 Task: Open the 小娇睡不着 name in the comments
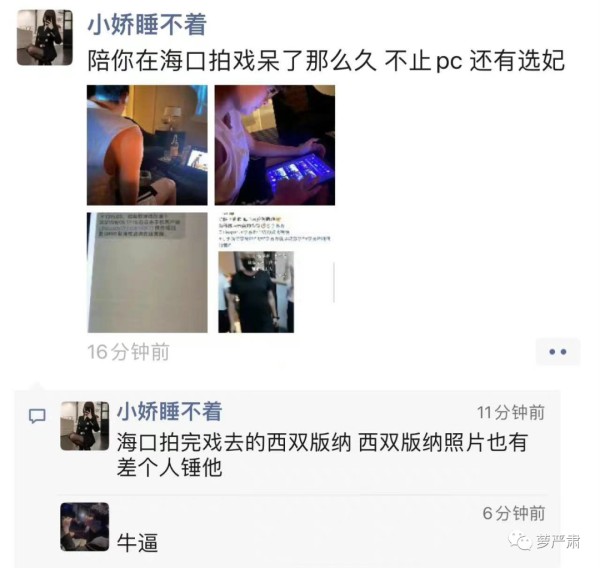tap(170, 411)
